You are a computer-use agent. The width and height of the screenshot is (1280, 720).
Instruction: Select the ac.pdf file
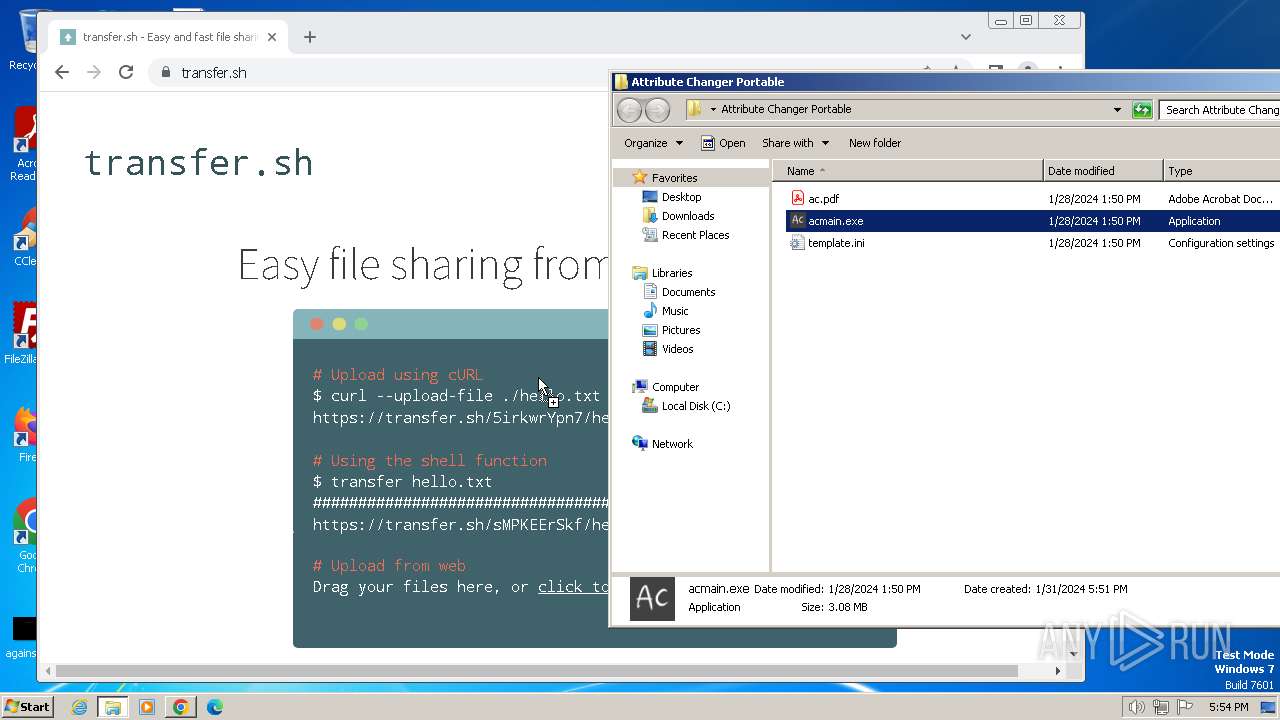pos(823,199)
